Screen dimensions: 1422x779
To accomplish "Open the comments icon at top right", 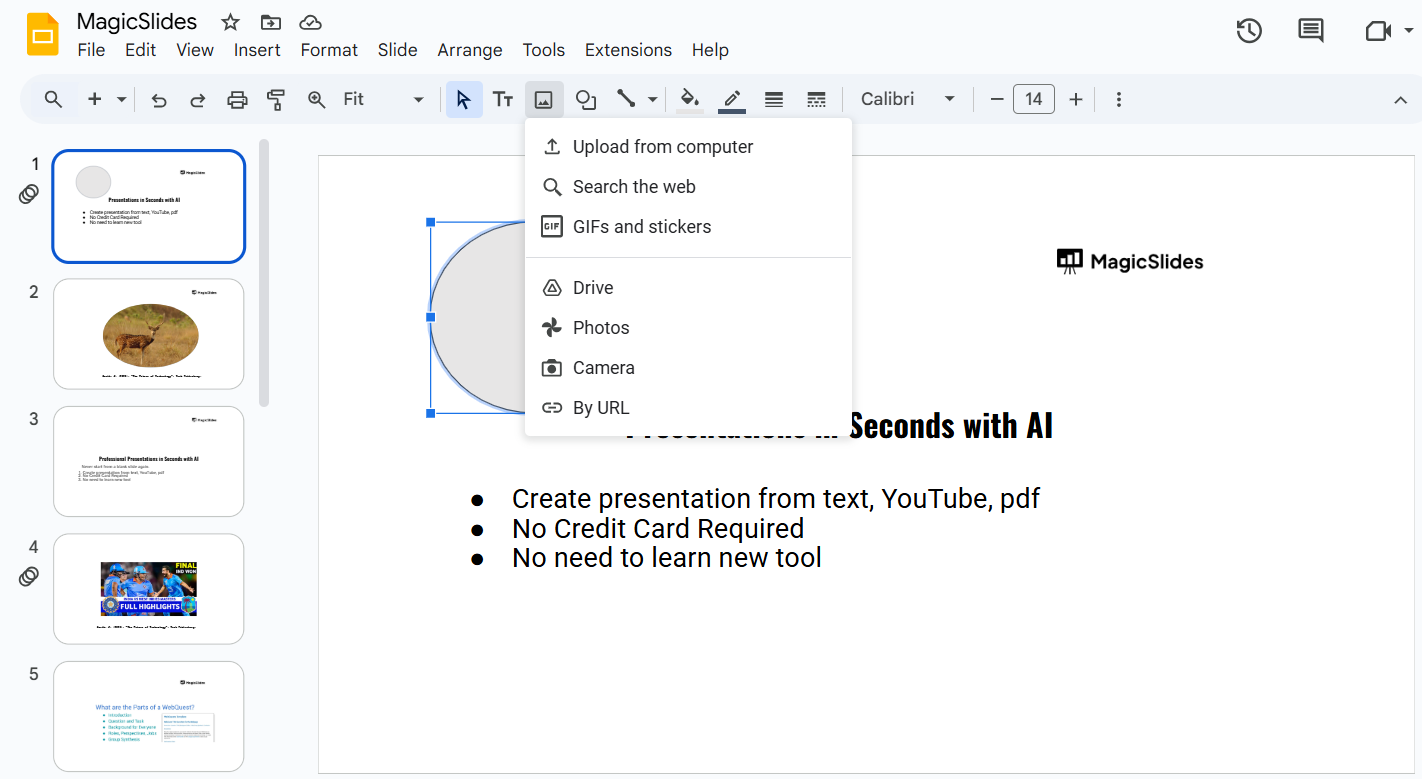I will coord(1310,31).
